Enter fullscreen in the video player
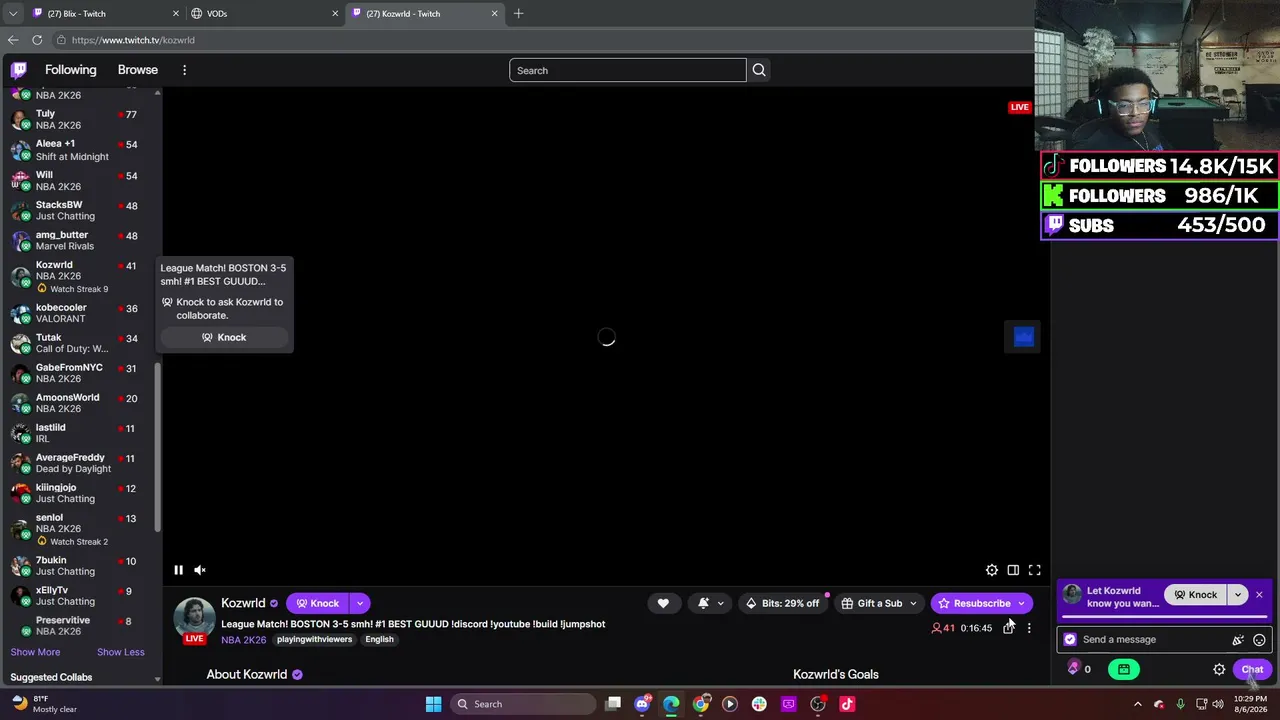 pyautogui.click(x=1035, y=570)
